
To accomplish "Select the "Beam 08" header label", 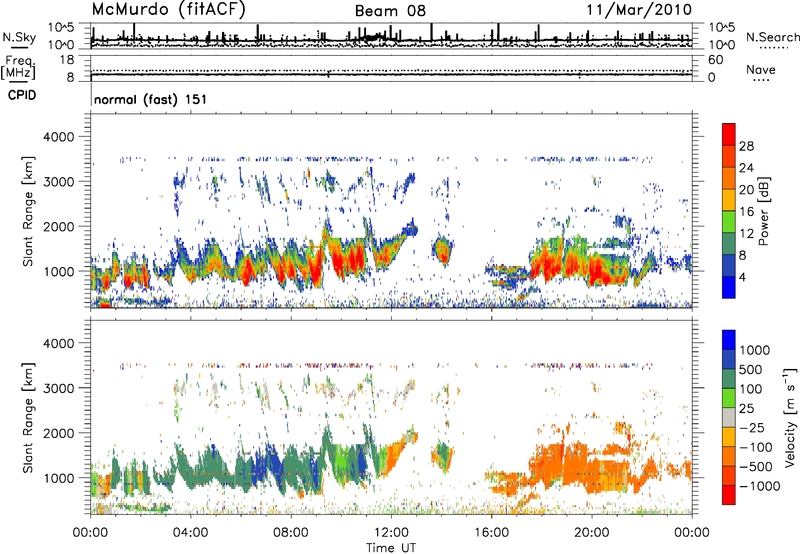I will 390,11.
